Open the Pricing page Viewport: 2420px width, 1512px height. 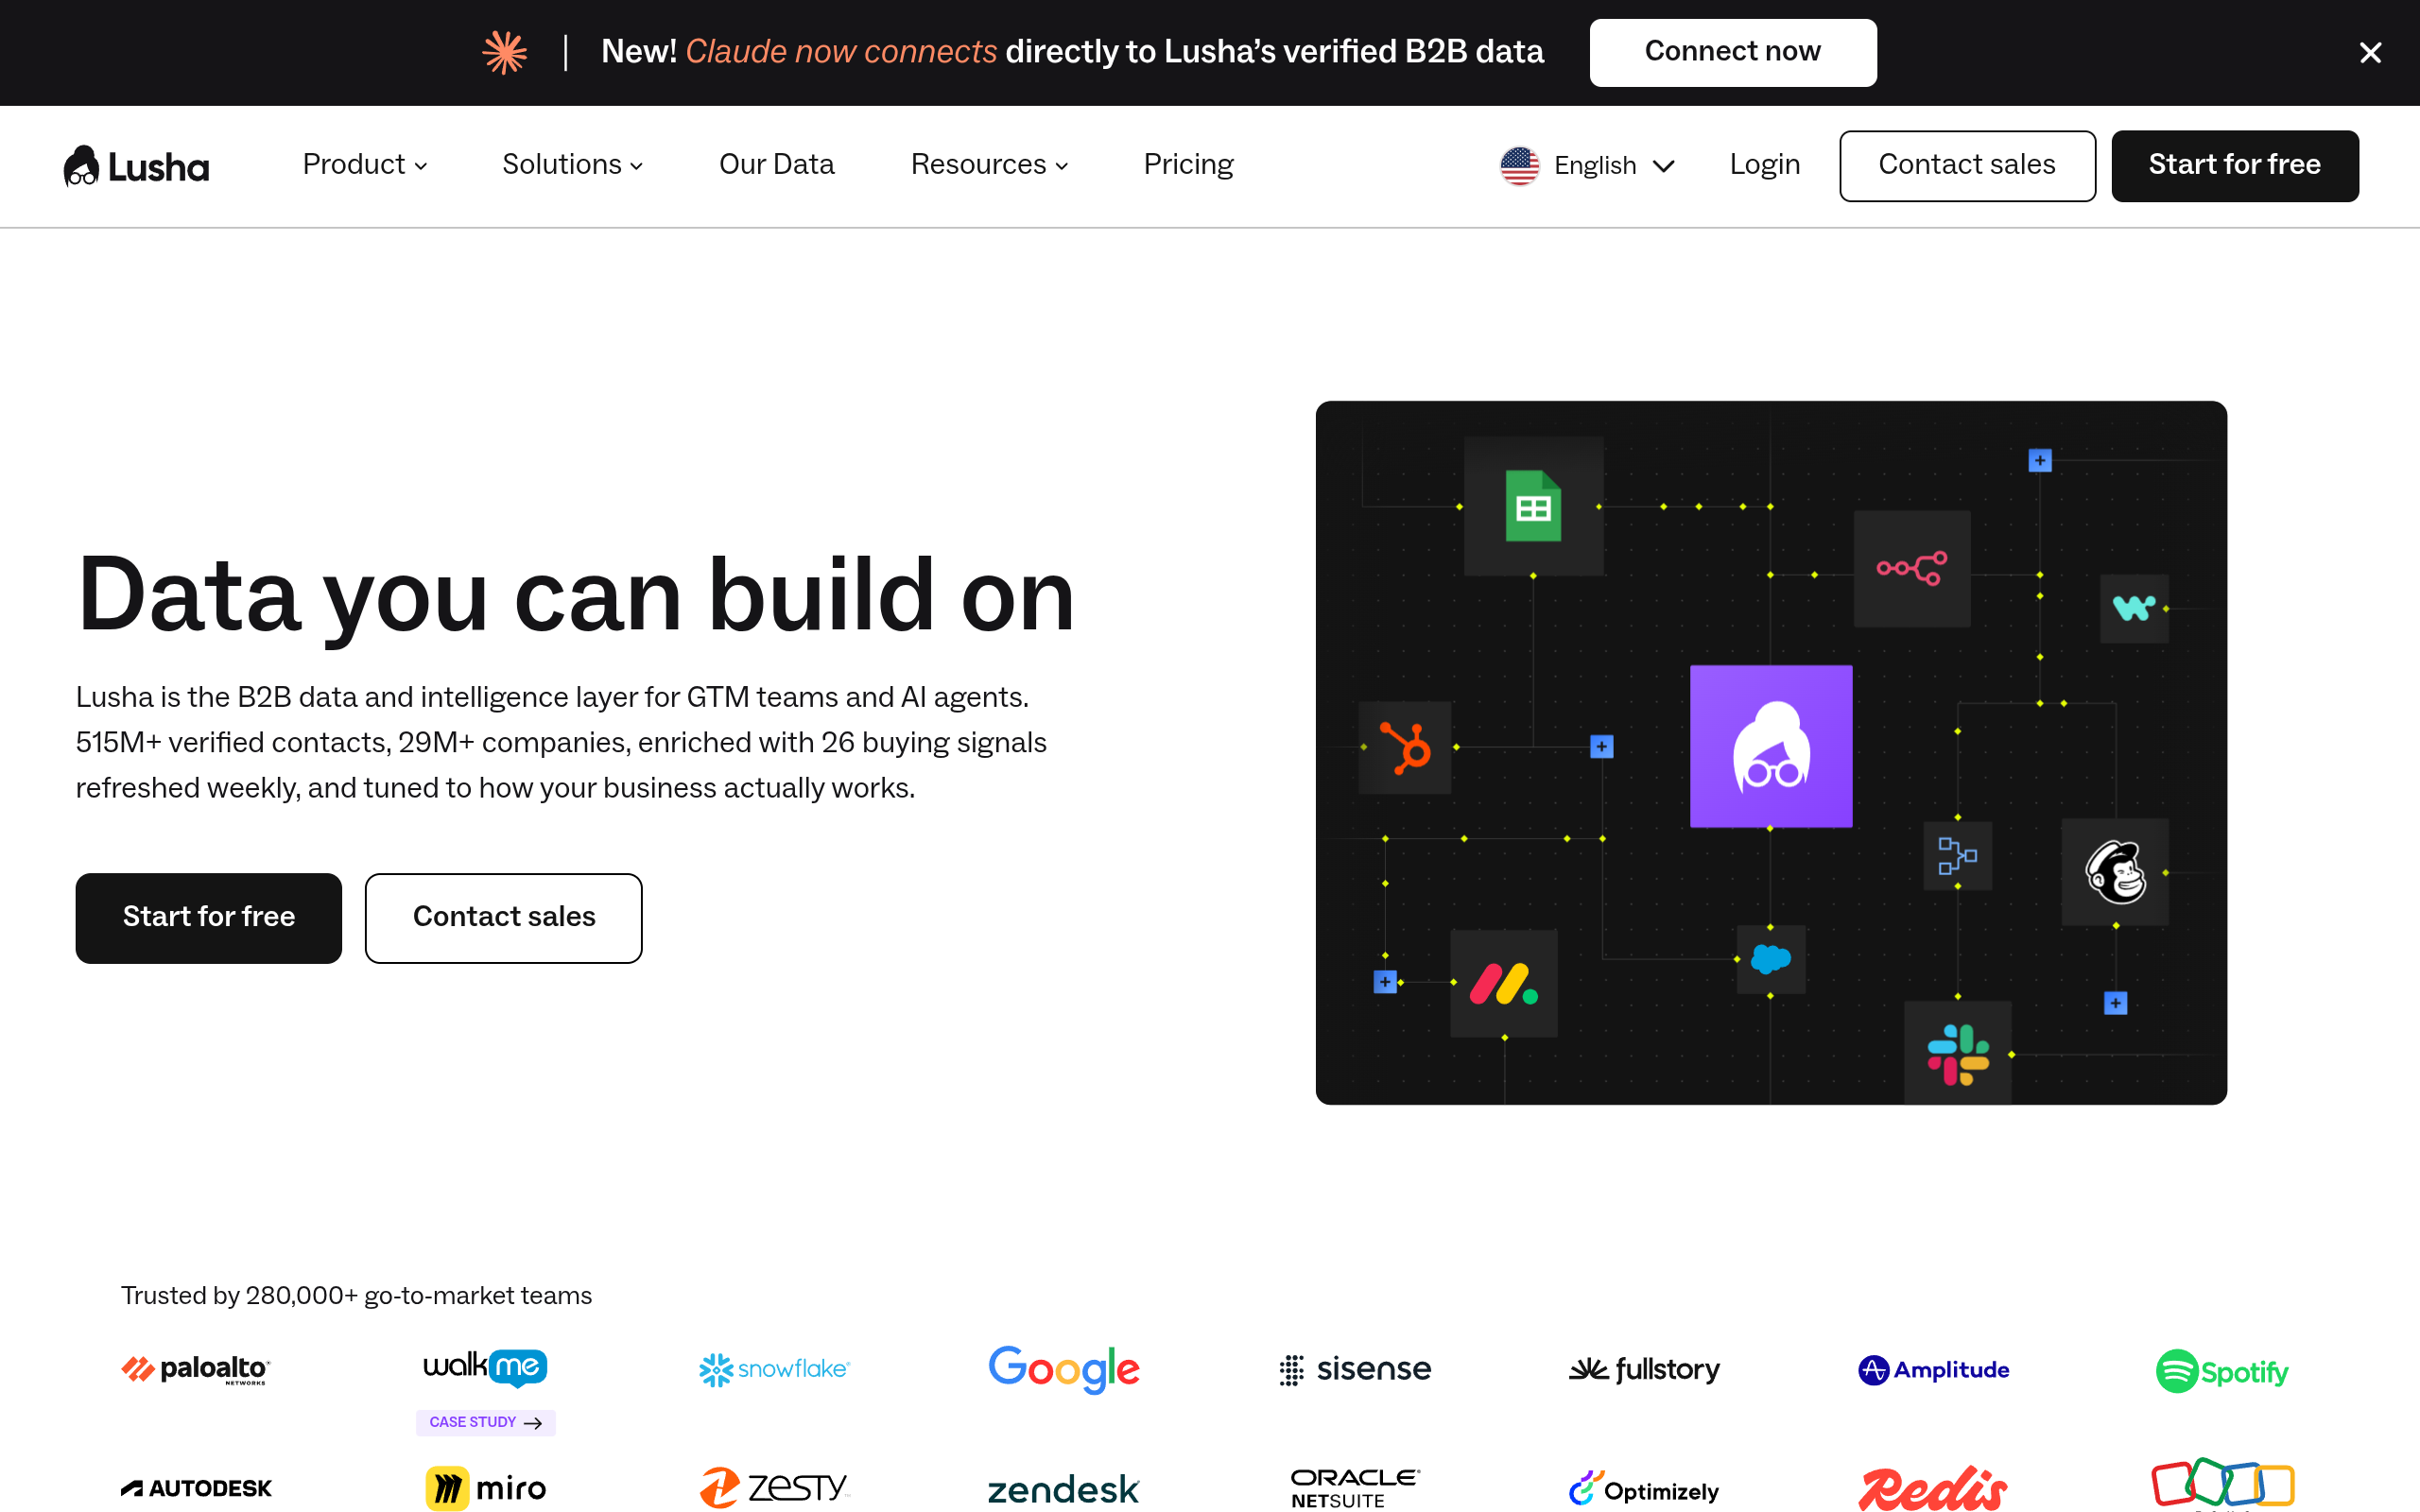(1188, 164)
